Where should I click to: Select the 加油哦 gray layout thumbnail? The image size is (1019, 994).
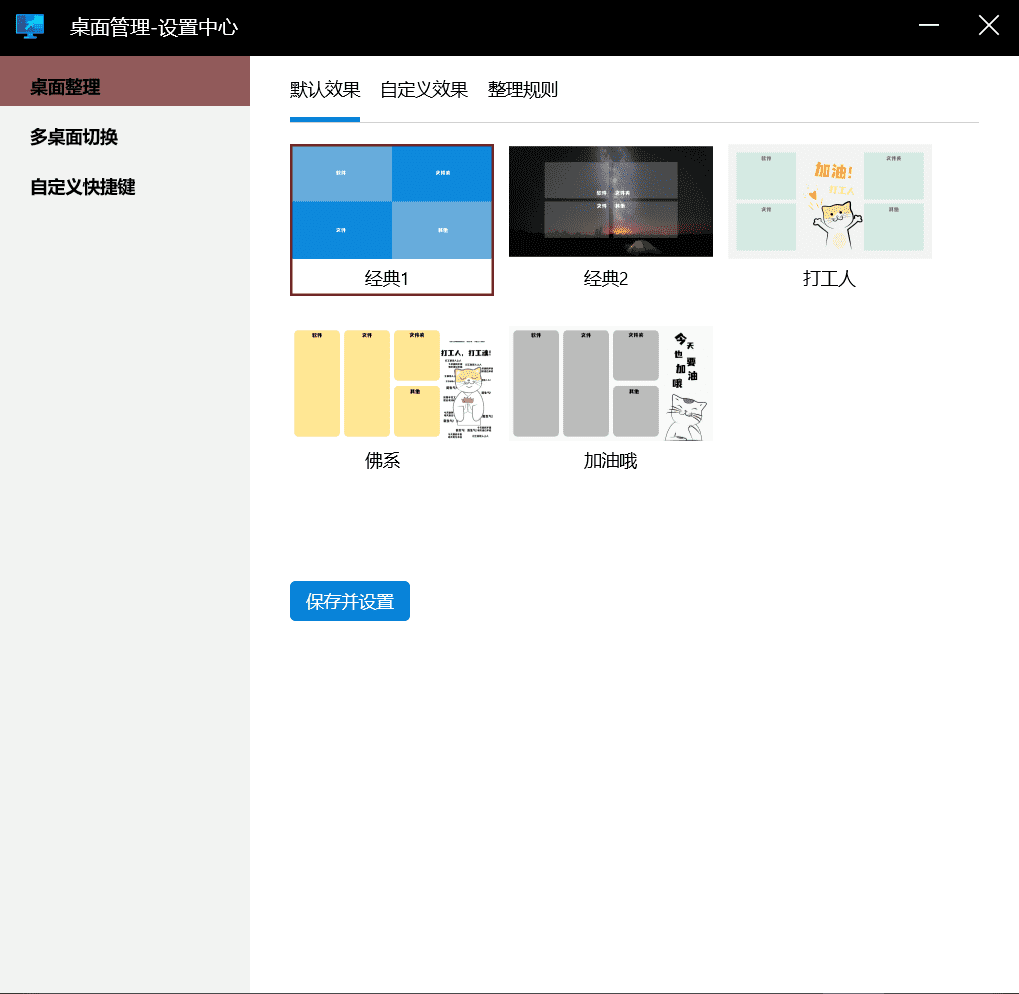(x=611, y=384)
